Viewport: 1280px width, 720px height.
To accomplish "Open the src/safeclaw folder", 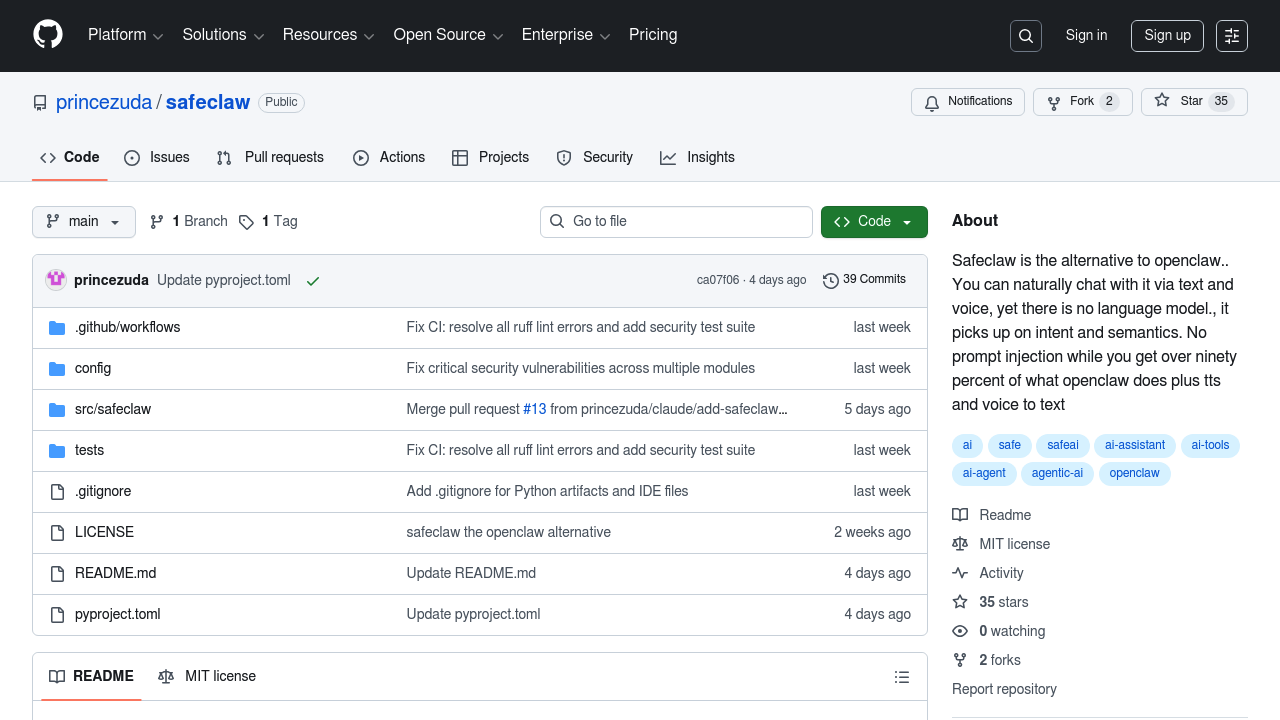I will point(113,409).
